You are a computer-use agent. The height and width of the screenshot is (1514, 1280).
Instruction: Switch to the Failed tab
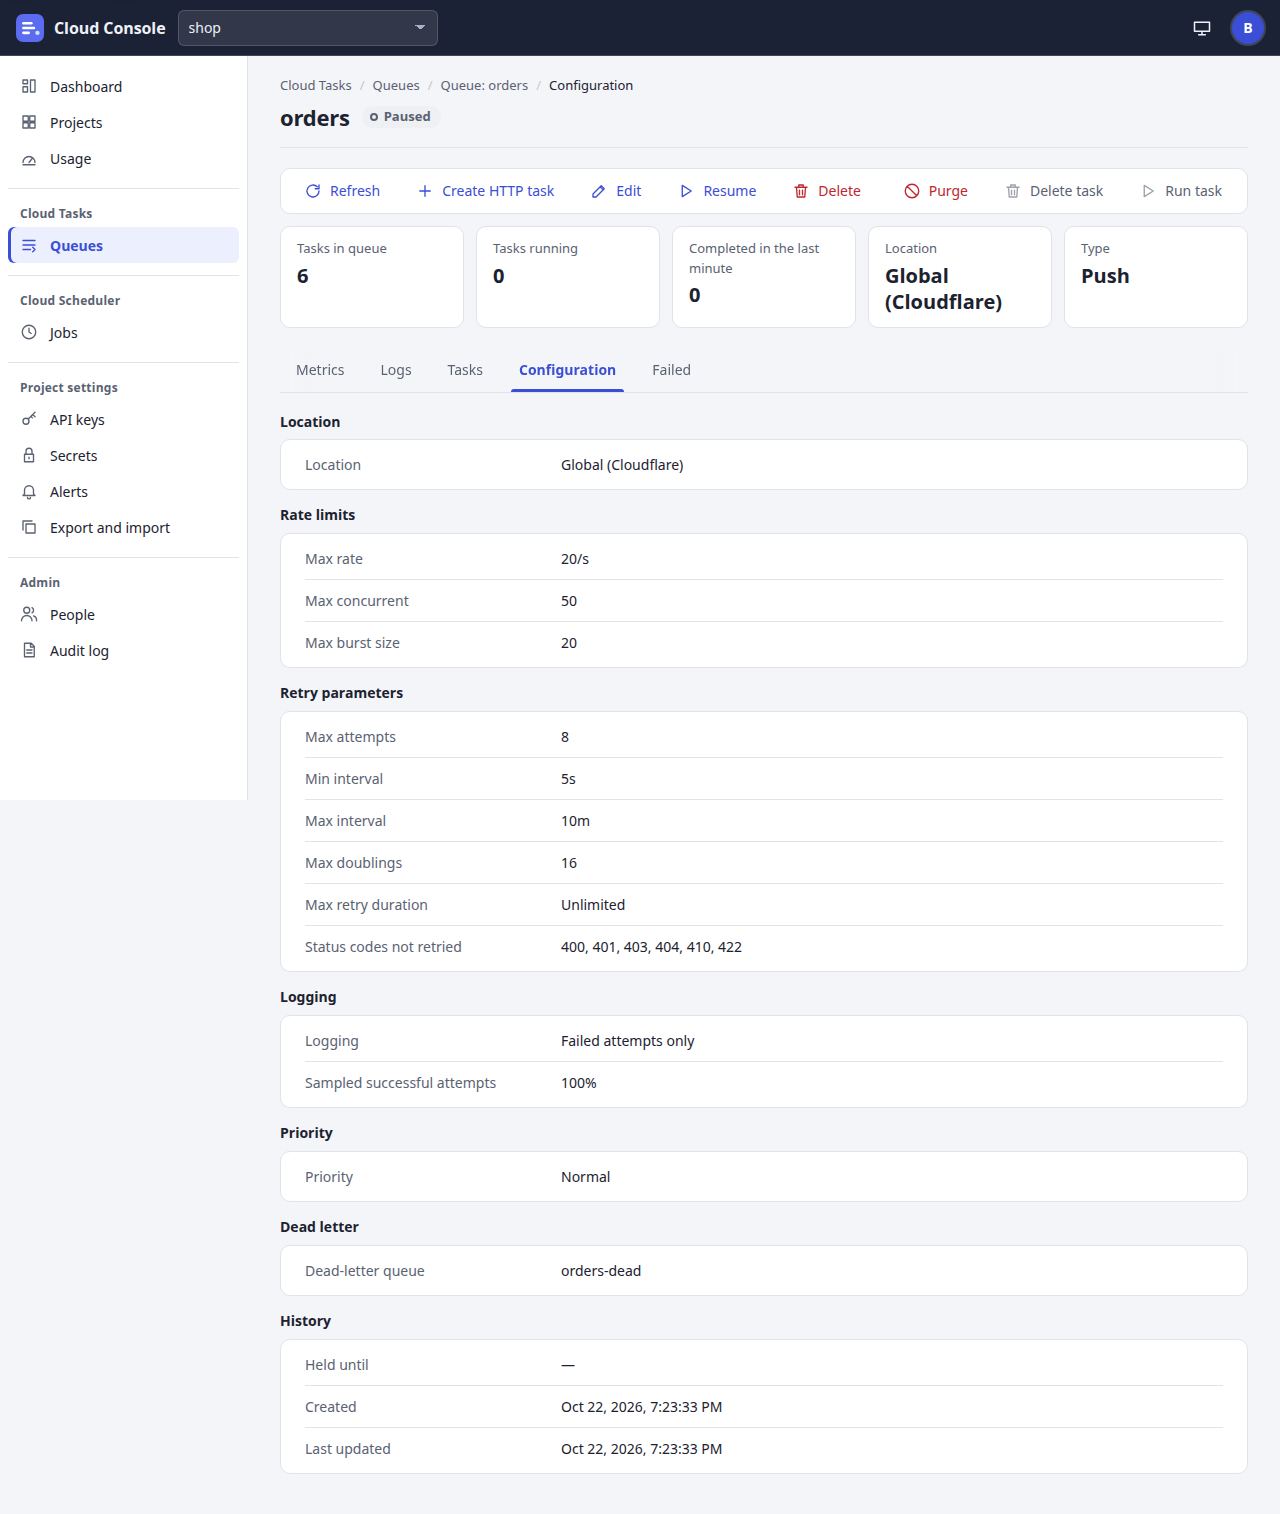(x=671, y=370)
